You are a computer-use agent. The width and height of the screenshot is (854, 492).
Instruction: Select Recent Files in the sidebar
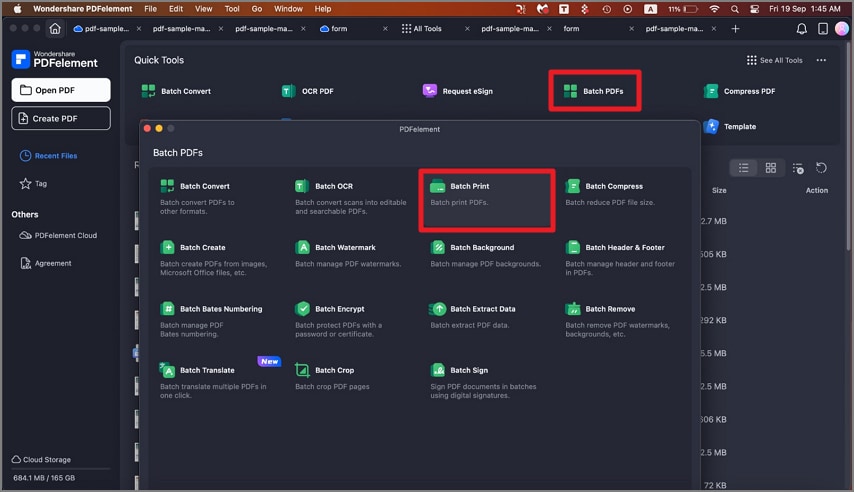point(48,156)
